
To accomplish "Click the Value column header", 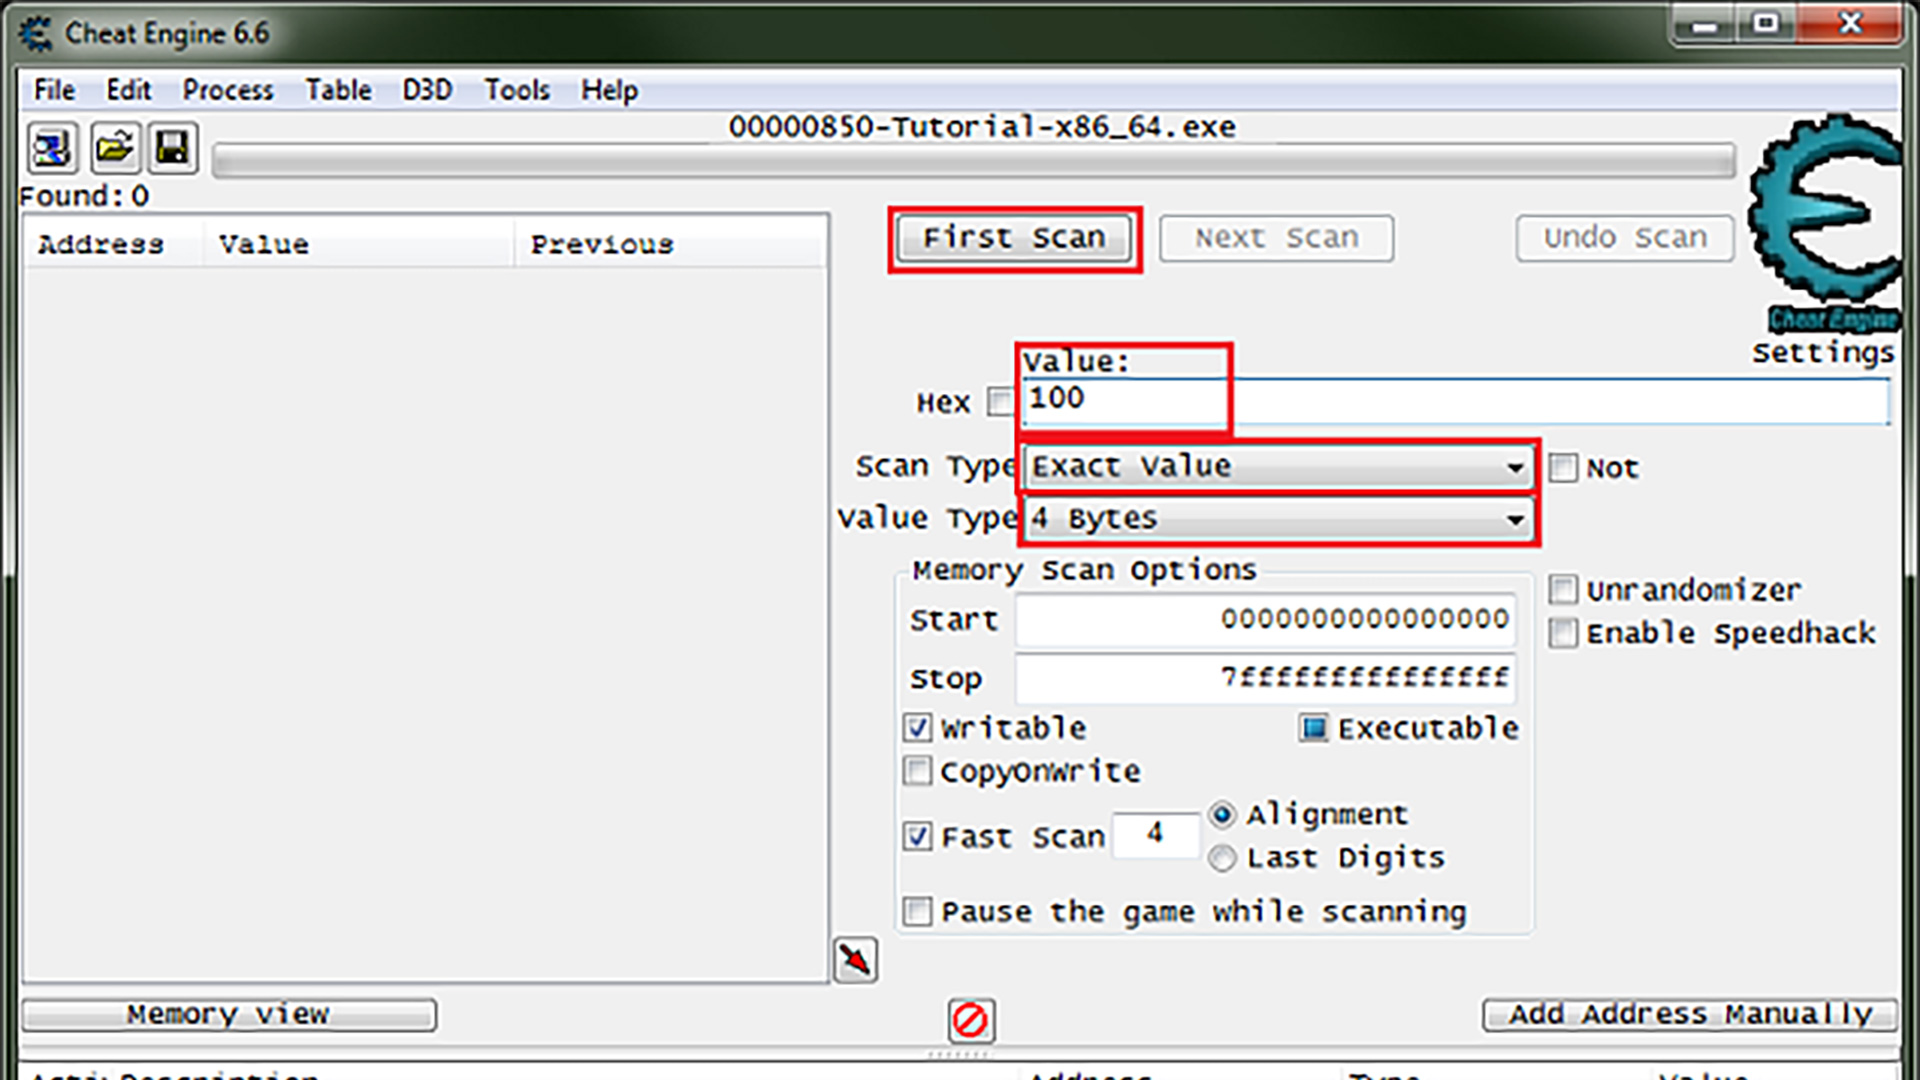I will 358,244.
